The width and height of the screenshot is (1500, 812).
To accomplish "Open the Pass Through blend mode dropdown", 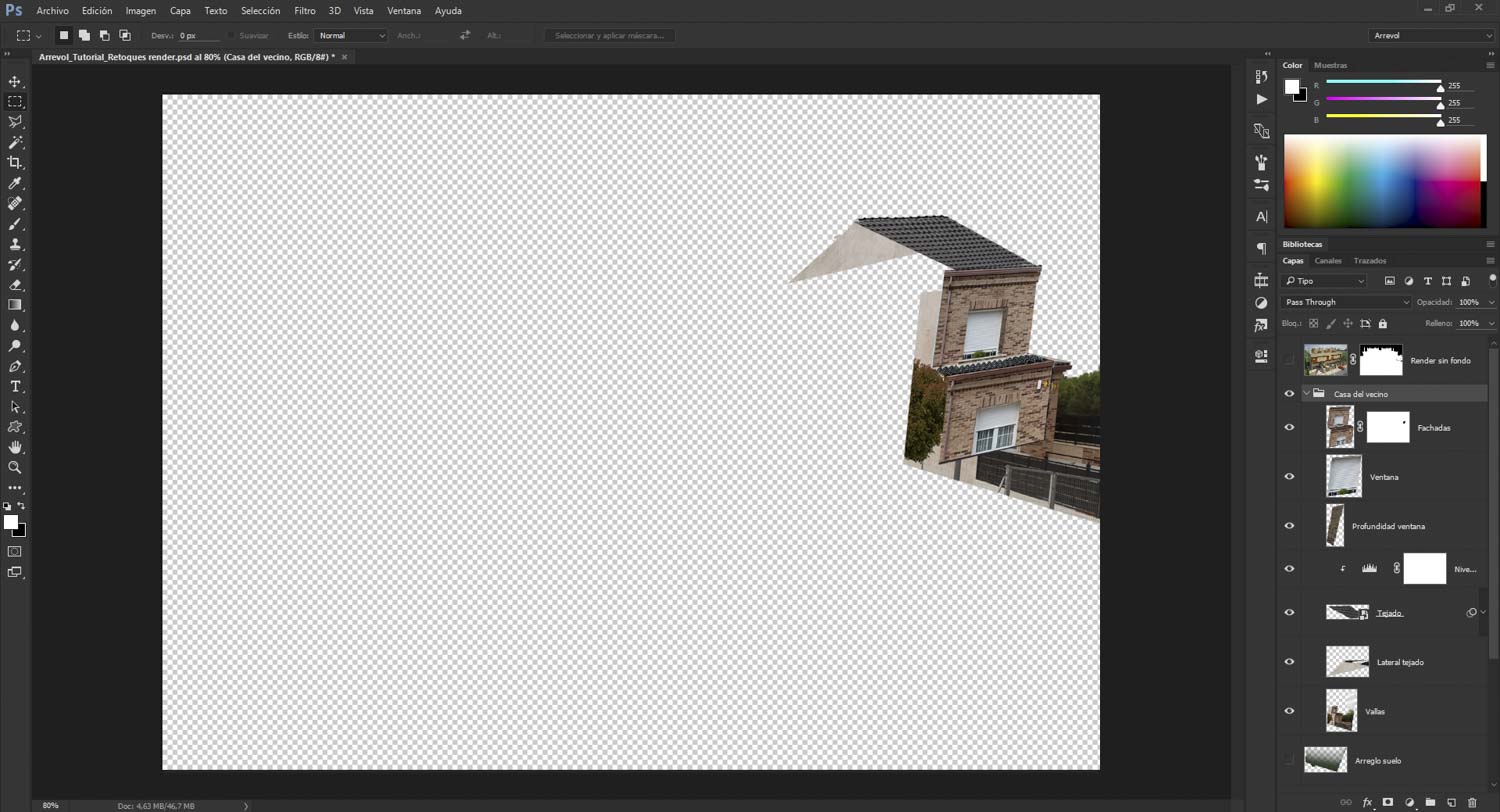I will [1346, 302].
